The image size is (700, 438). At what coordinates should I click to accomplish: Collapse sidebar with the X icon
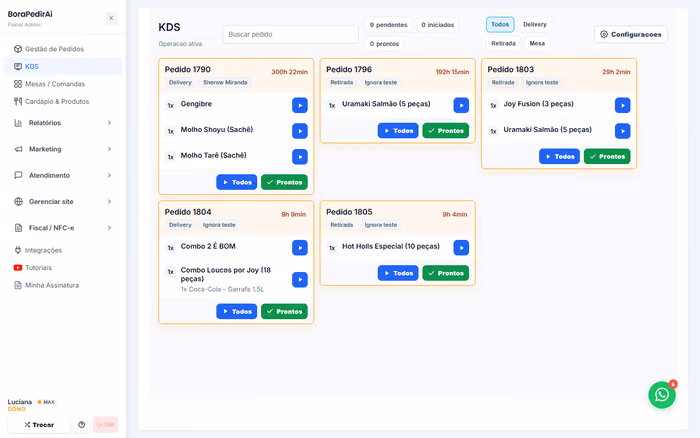(x=111, y=18)
